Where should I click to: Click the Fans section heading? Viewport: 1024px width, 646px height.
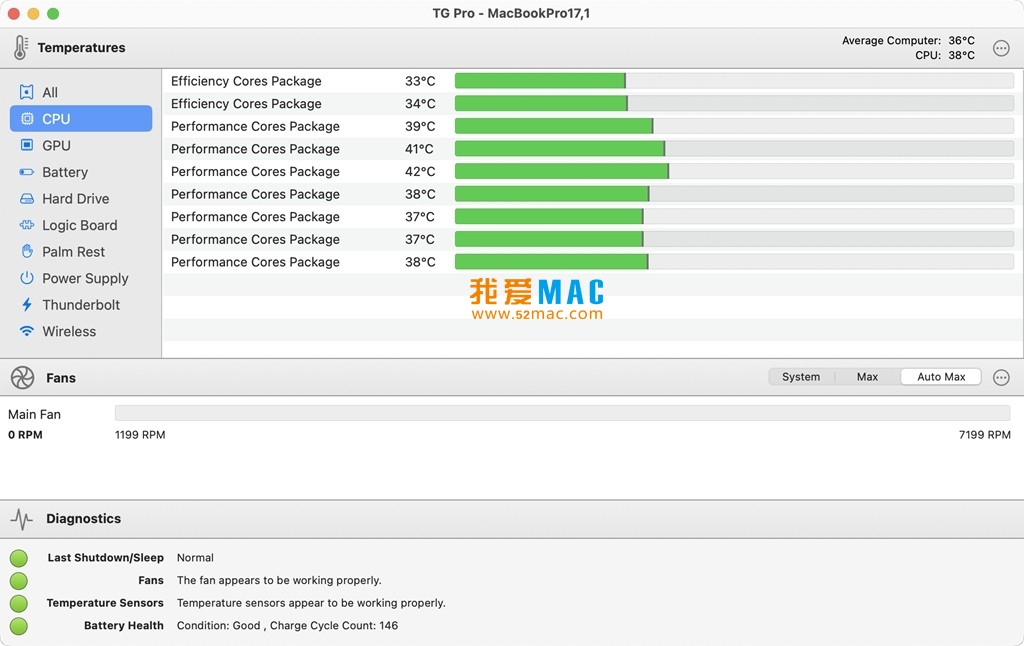(x=61, y=378)
